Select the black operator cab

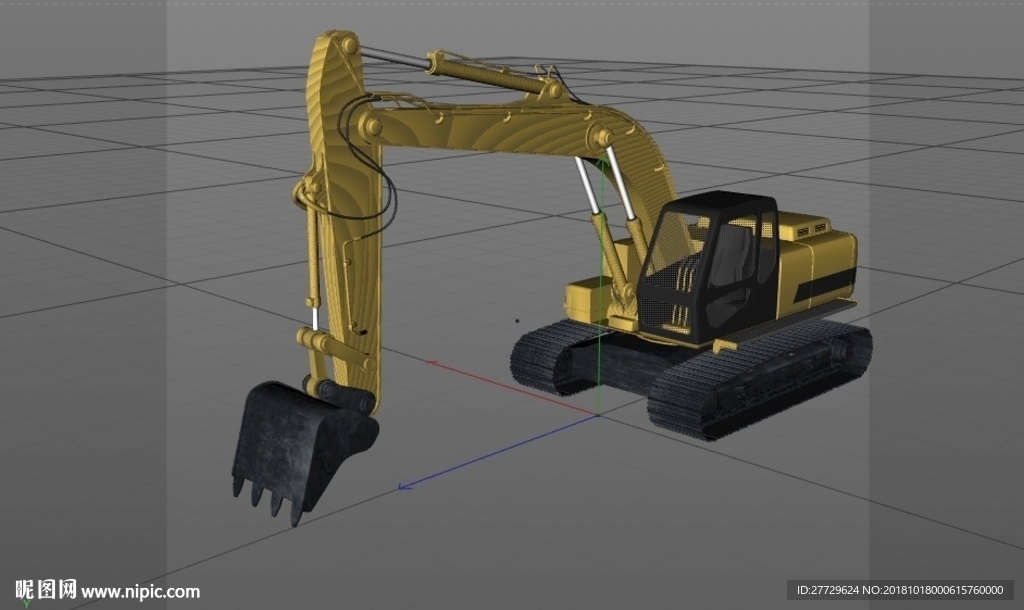709,268
